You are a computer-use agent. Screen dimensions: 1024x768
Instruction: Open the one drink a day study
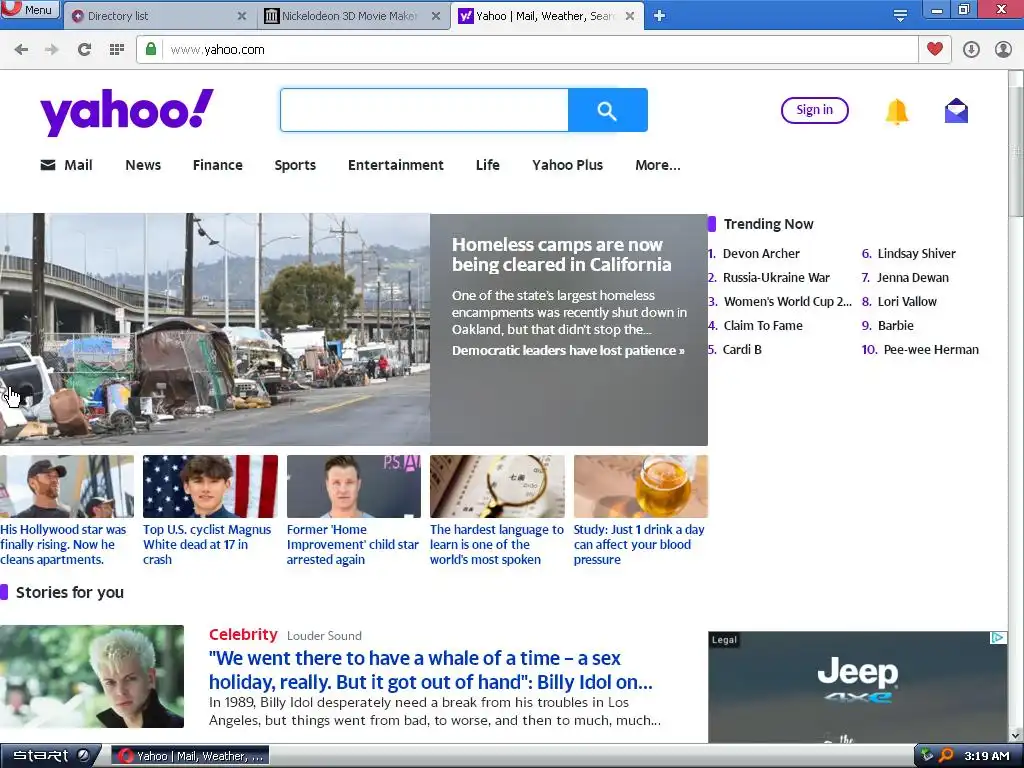click(x=639, y=545)
